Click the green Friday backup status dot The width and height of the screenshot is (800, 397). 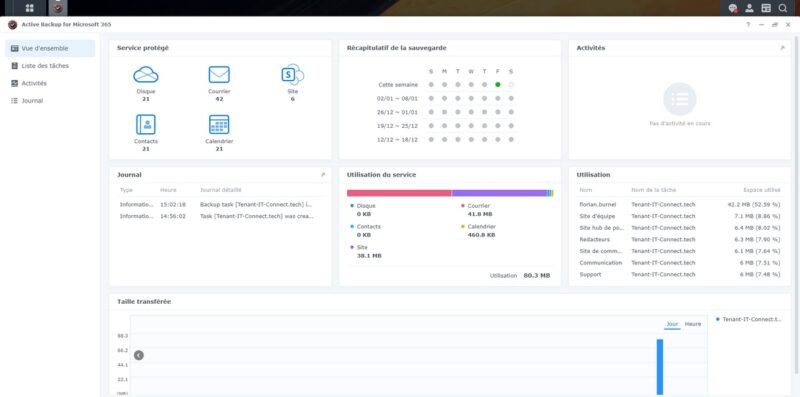click(497, 85)
